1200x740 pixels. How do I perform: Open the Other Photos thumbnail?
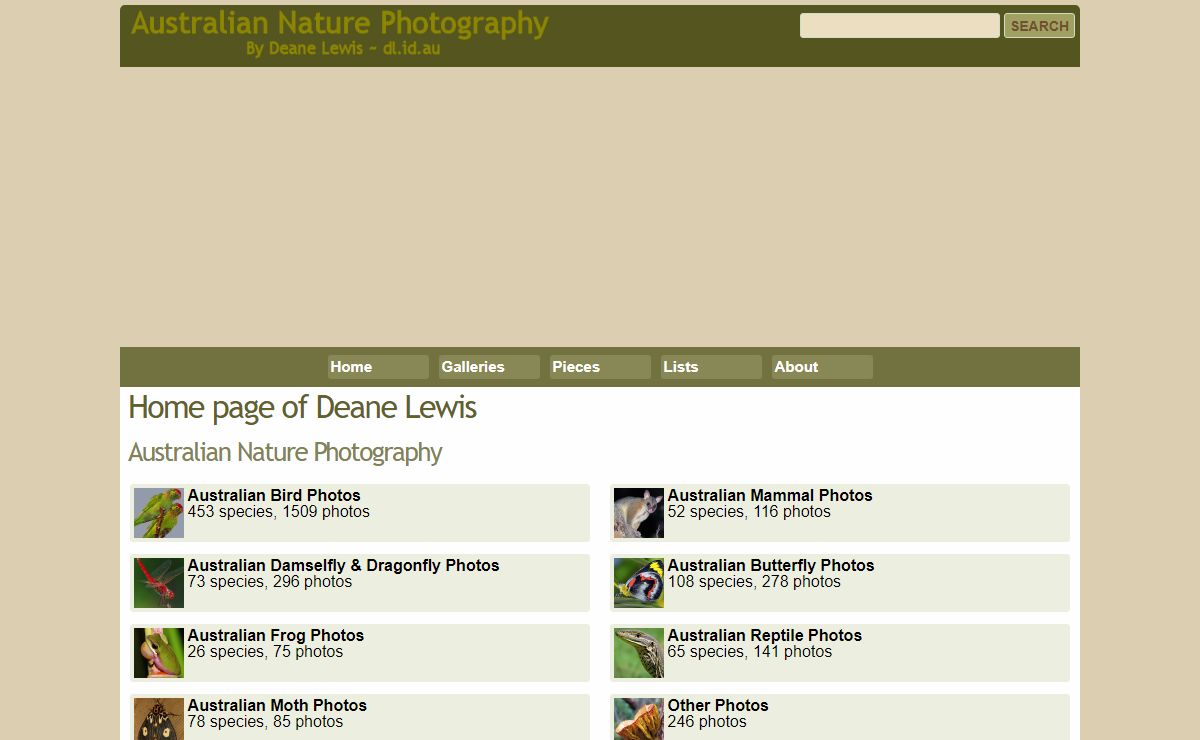point(639,719)
